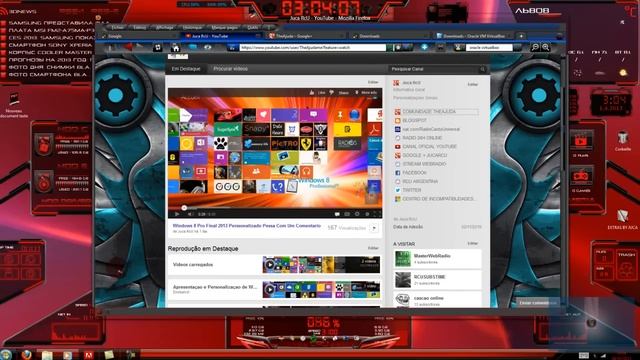Open the COMUNIDADE THEAJUDA link
The image size is (640, 360).
coord(429,111)
